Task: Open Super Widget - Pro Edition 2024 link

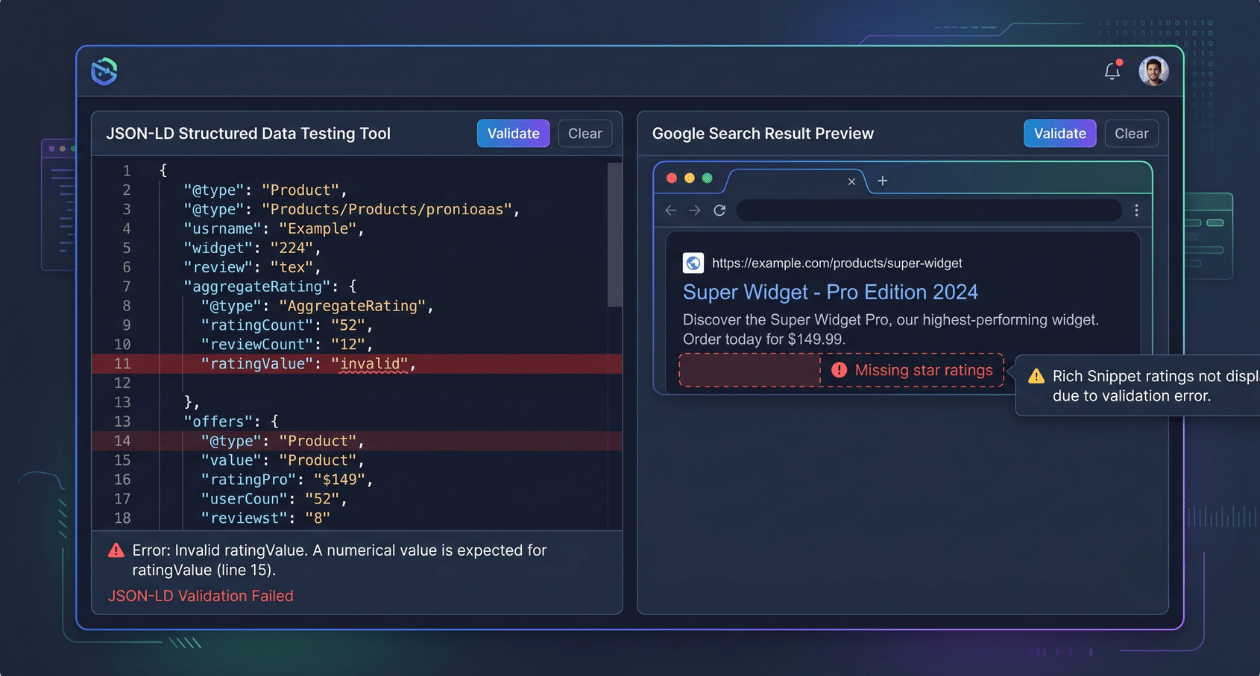Action: 830,292
